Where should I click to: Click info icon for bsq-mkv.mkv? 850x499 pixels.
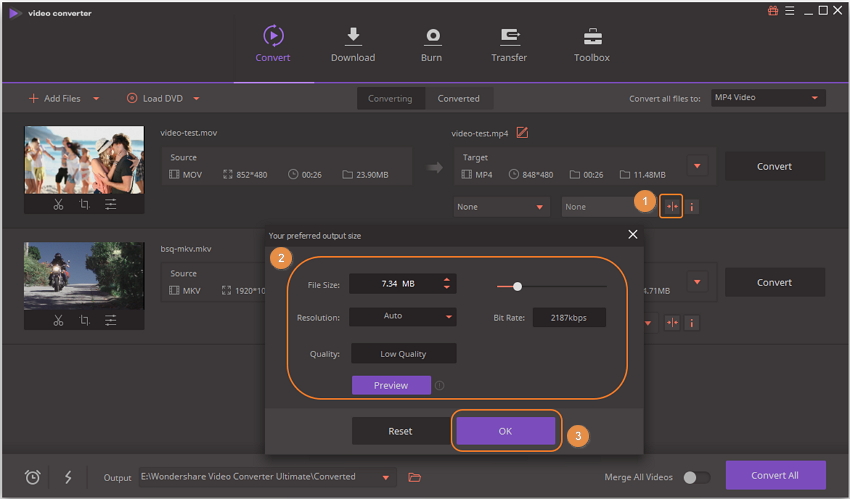point(692,323)
